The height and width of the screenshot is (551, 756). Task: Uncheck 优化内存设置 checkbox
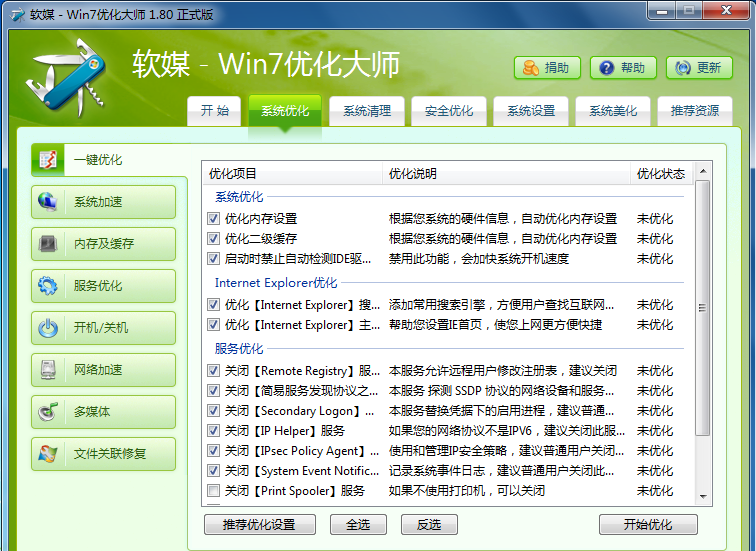pyautogui.click(x=213, y=219)
